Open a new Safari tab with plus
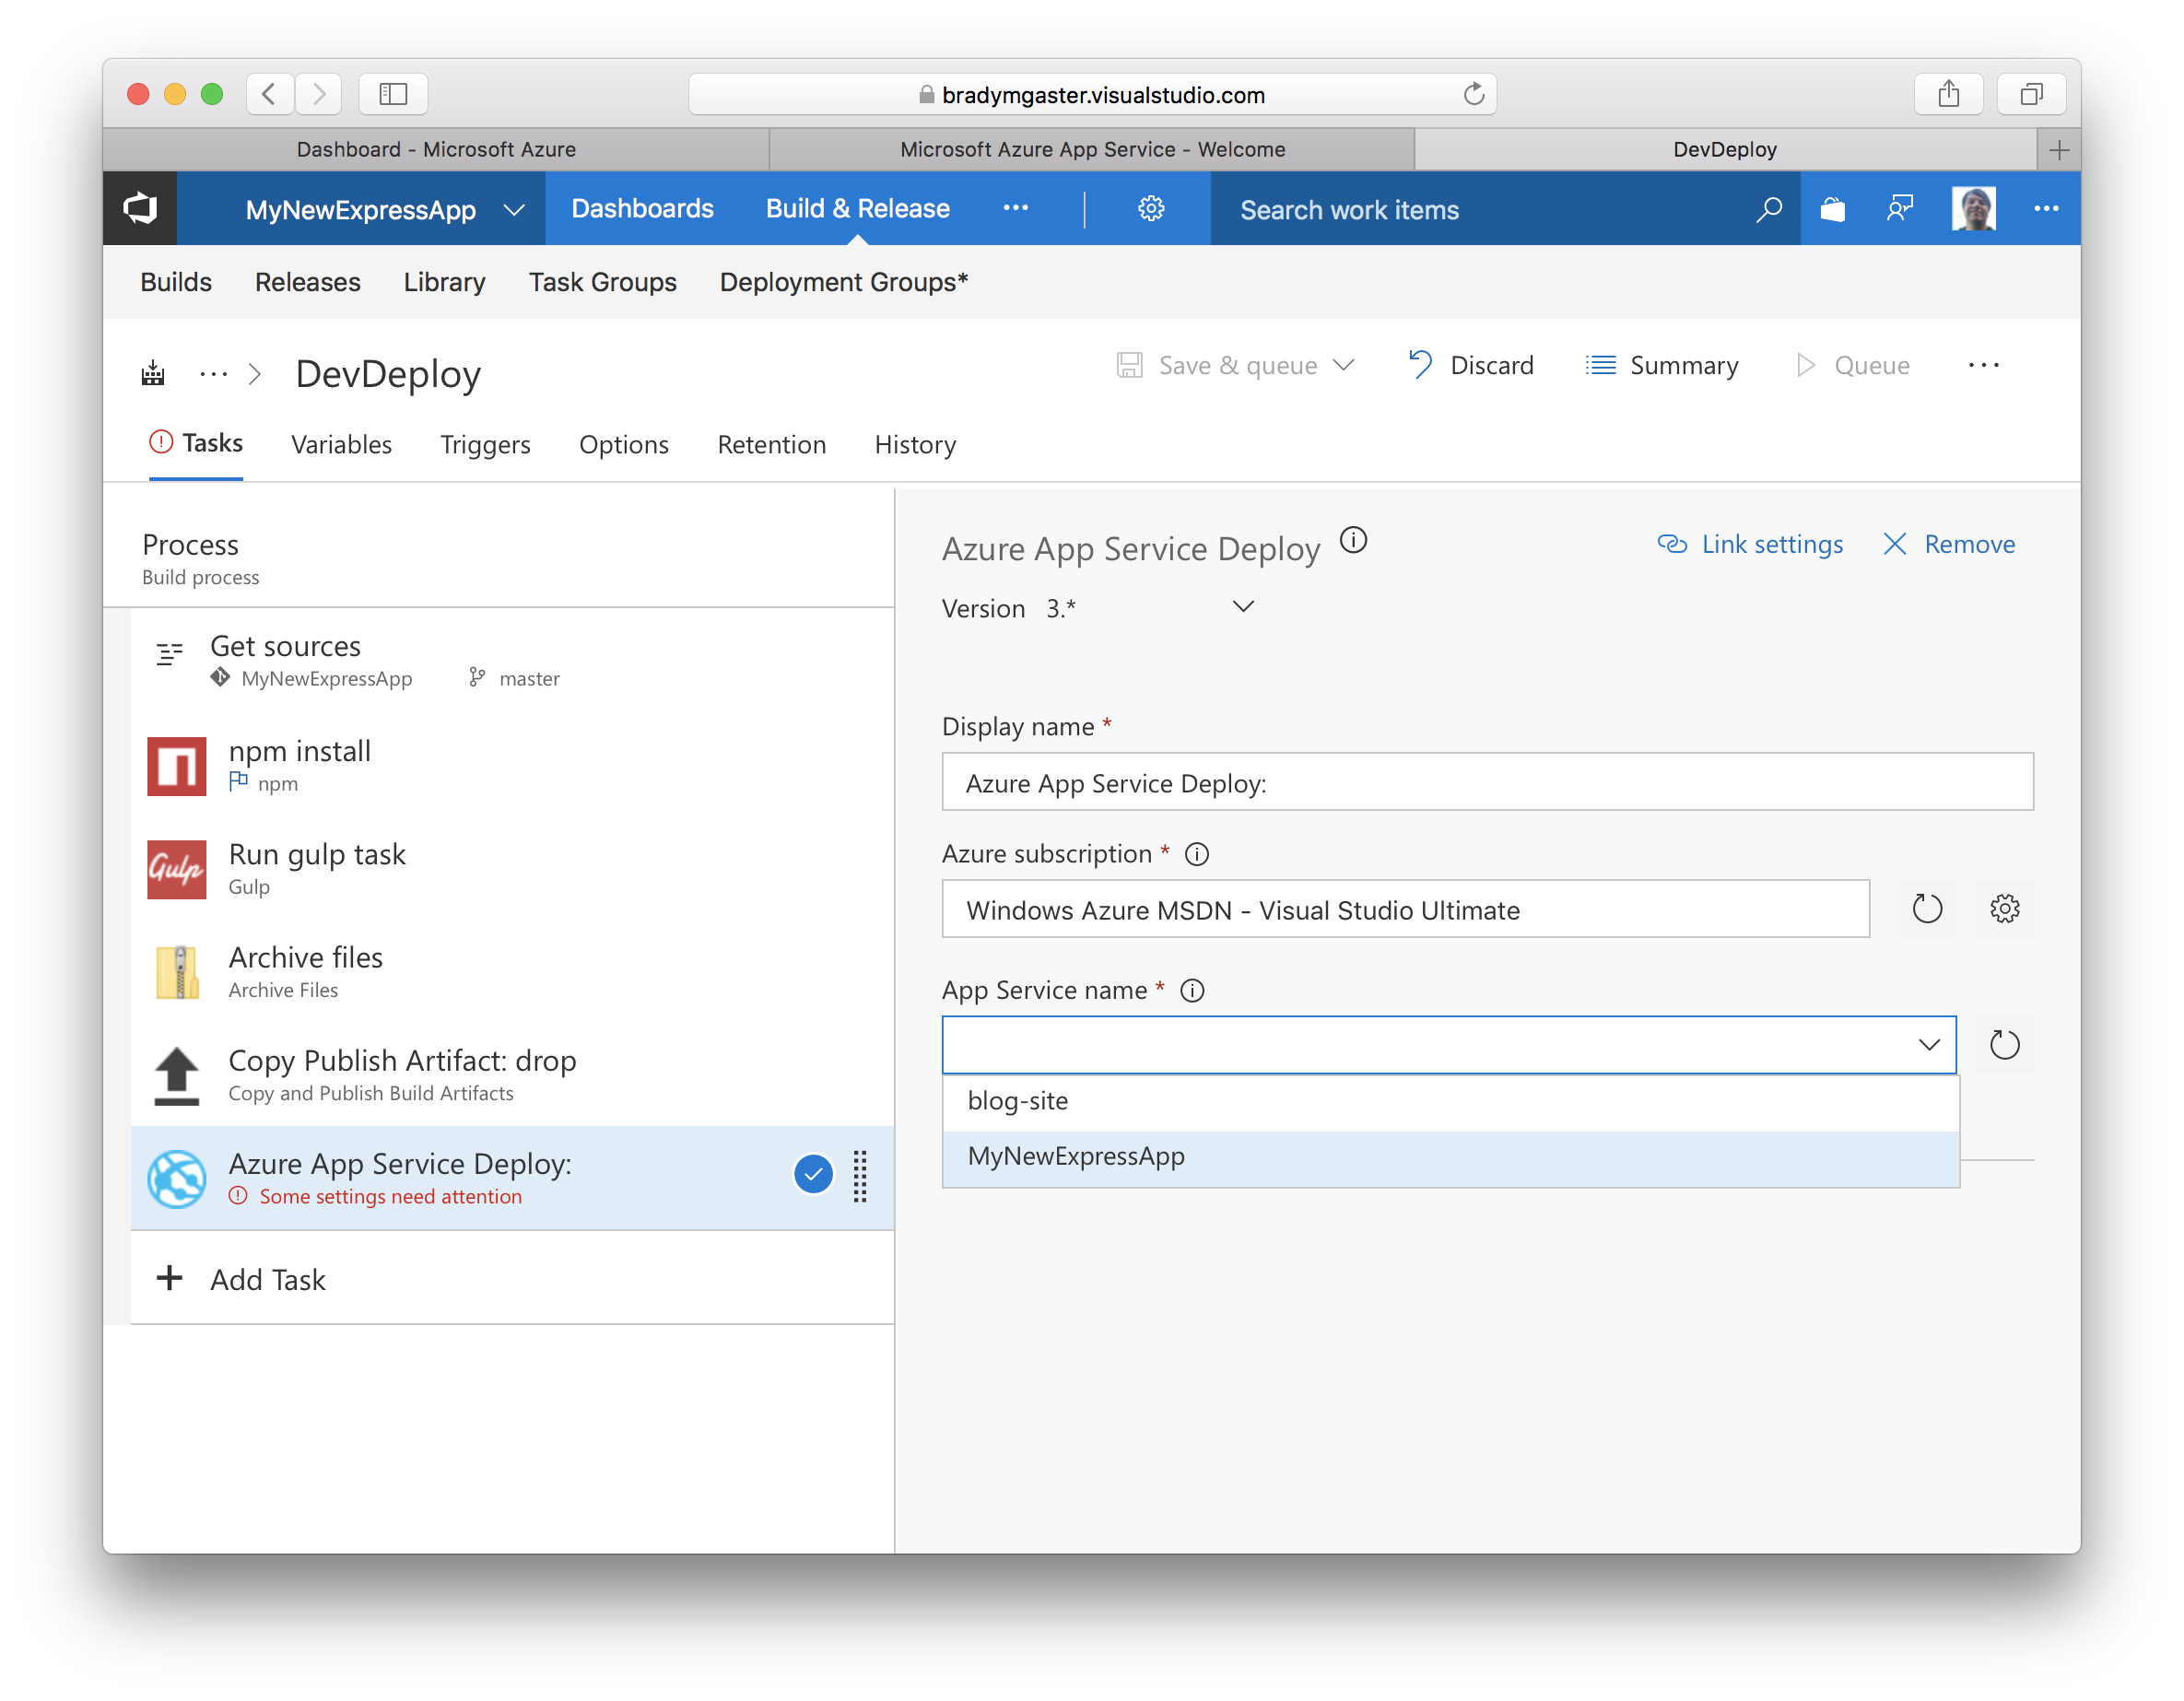2184x1701 pixels. 2058,150
